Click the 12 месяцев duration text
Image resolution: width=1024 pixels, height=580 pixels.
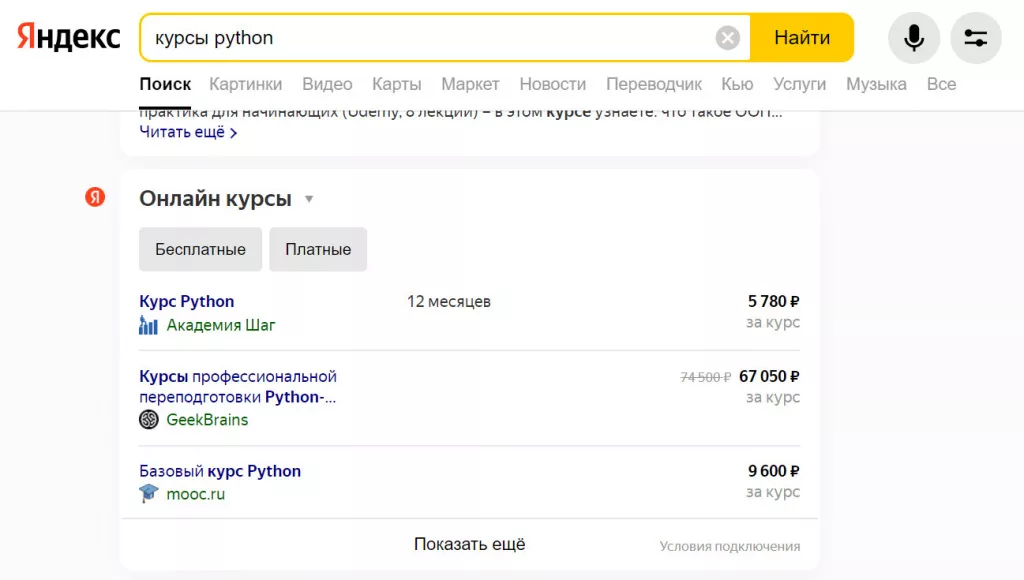(449, 301)
